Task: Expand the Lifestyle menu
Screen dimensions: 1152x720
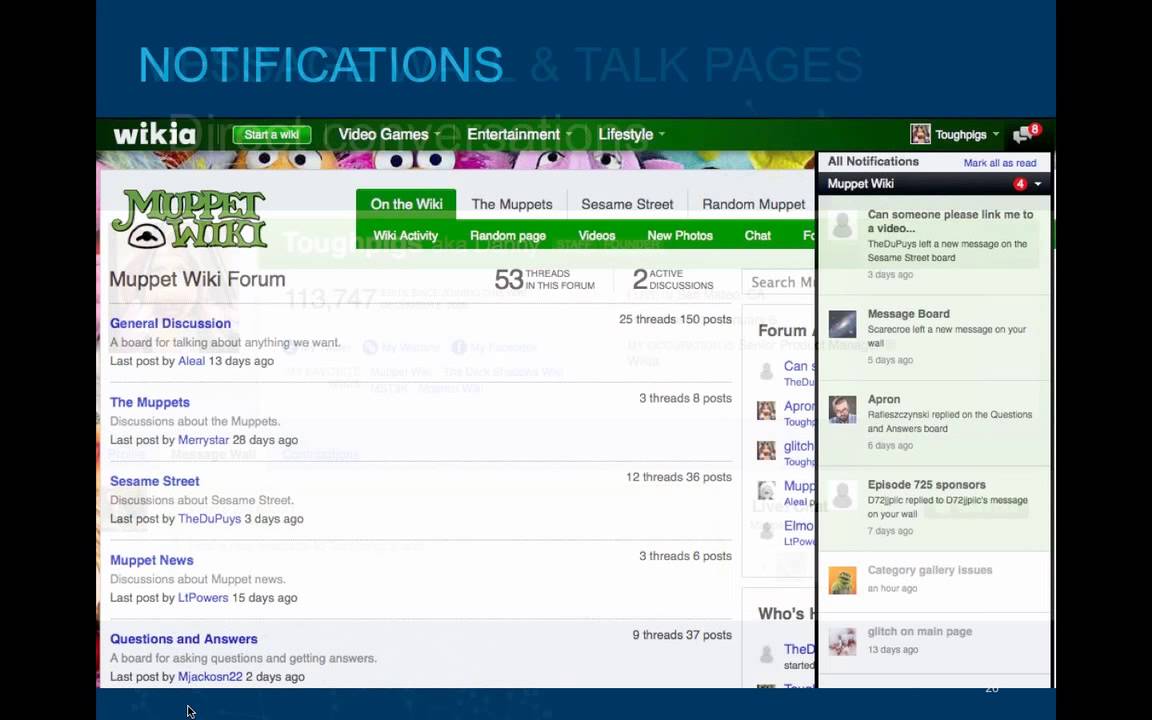Action: [x=631, y=134]
